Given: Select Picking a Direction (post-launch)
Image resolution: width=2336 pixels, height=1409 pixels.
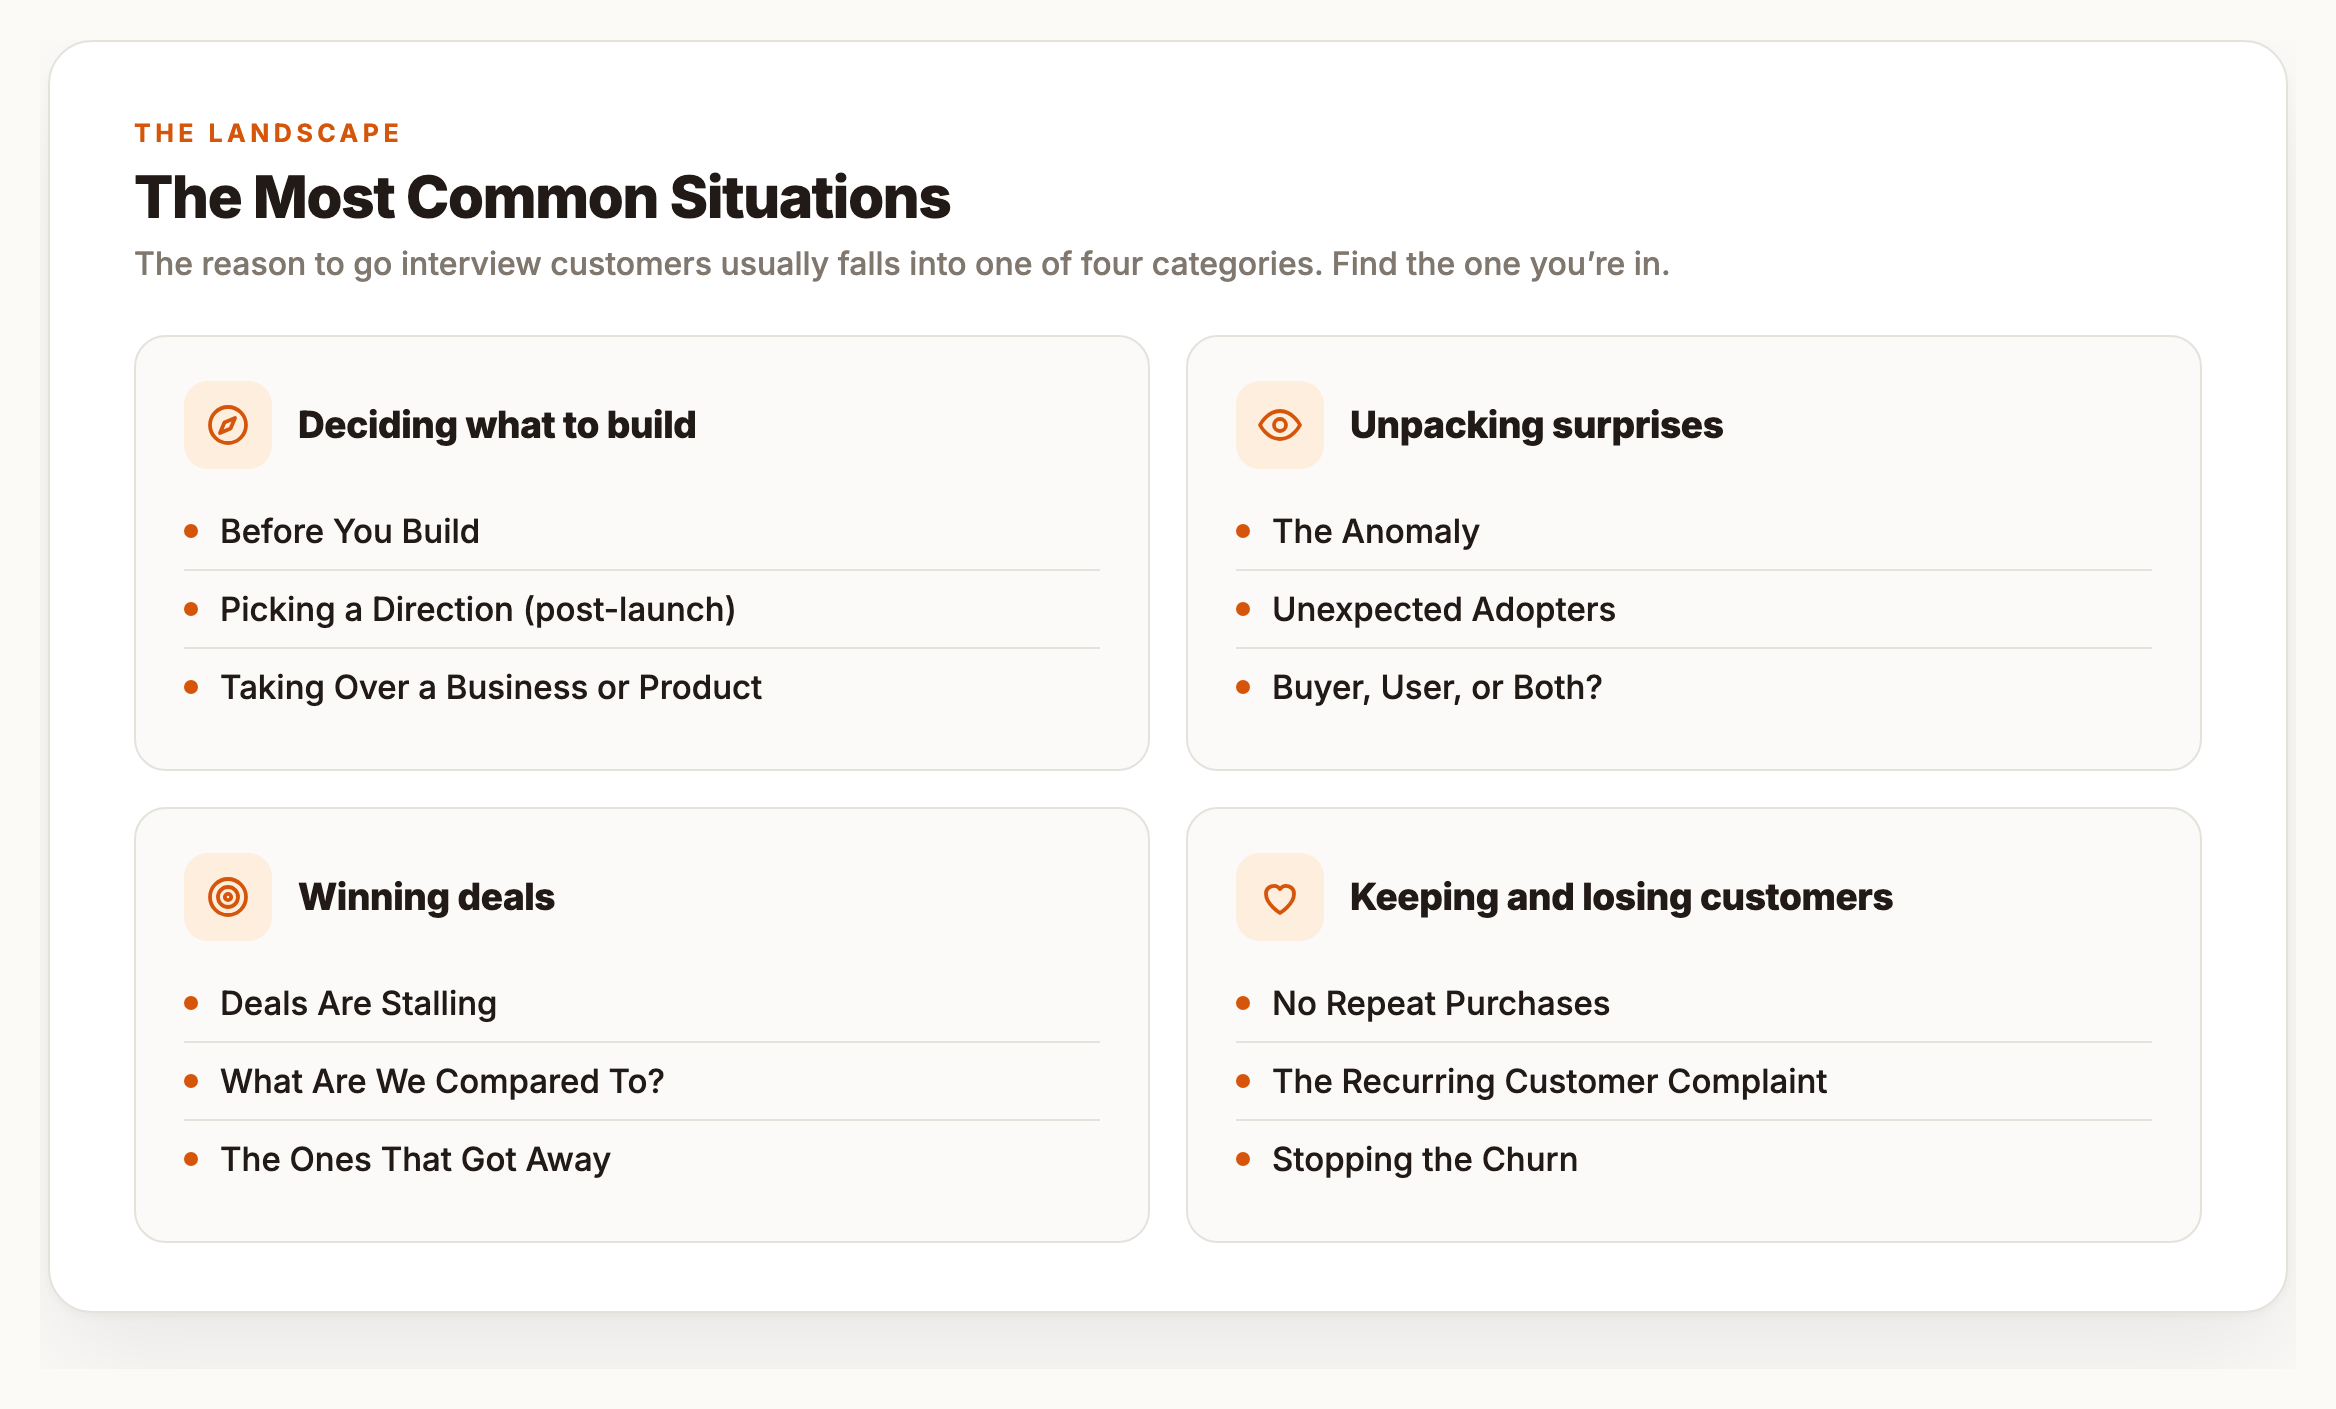Looking at the screenshot, I should click(x=642, y=609).
